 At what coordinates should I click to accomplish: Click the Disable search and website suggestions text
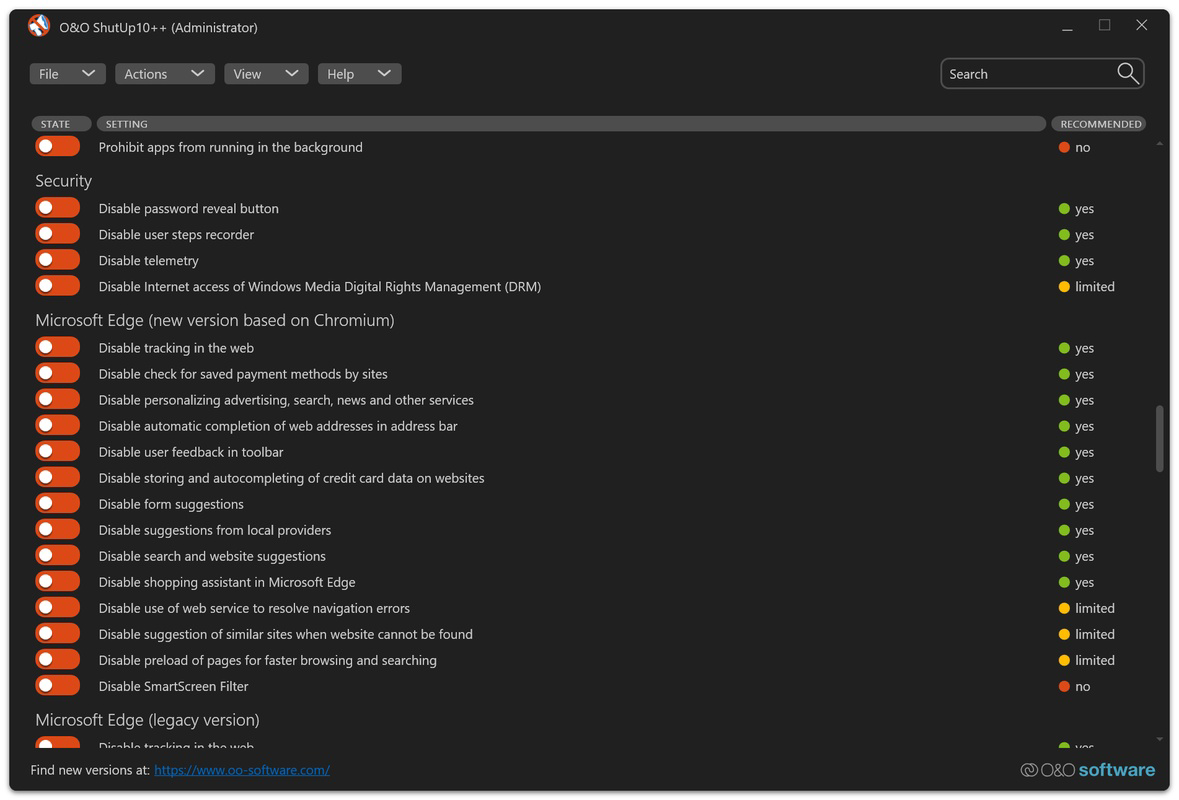pyautogui.click(x=212, y=556)
